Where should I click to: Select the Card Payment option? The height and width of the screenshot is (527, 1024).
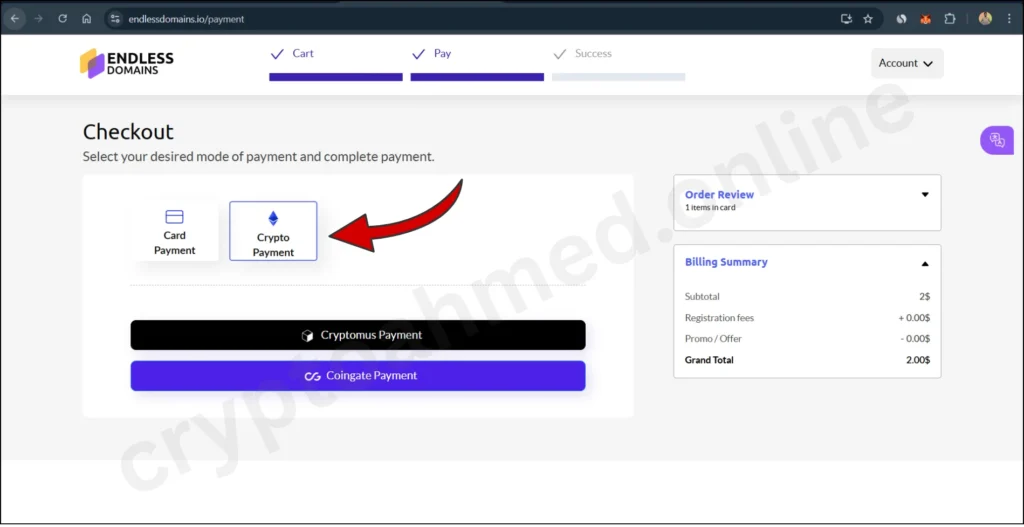point(175,231)
